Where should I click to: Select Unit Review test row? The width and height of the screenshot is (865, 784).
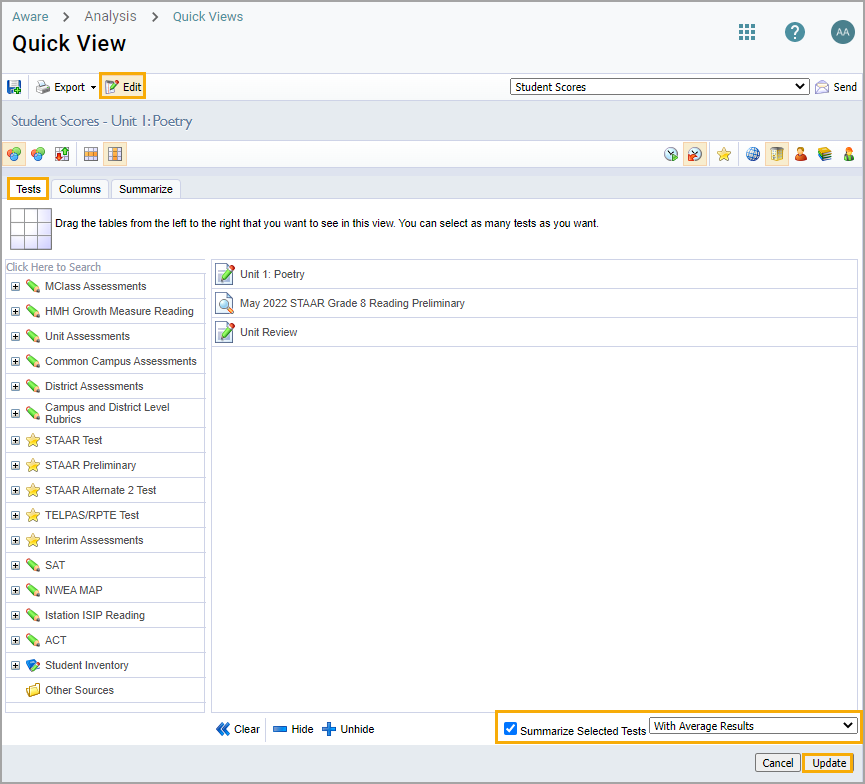tap(534, 332)
